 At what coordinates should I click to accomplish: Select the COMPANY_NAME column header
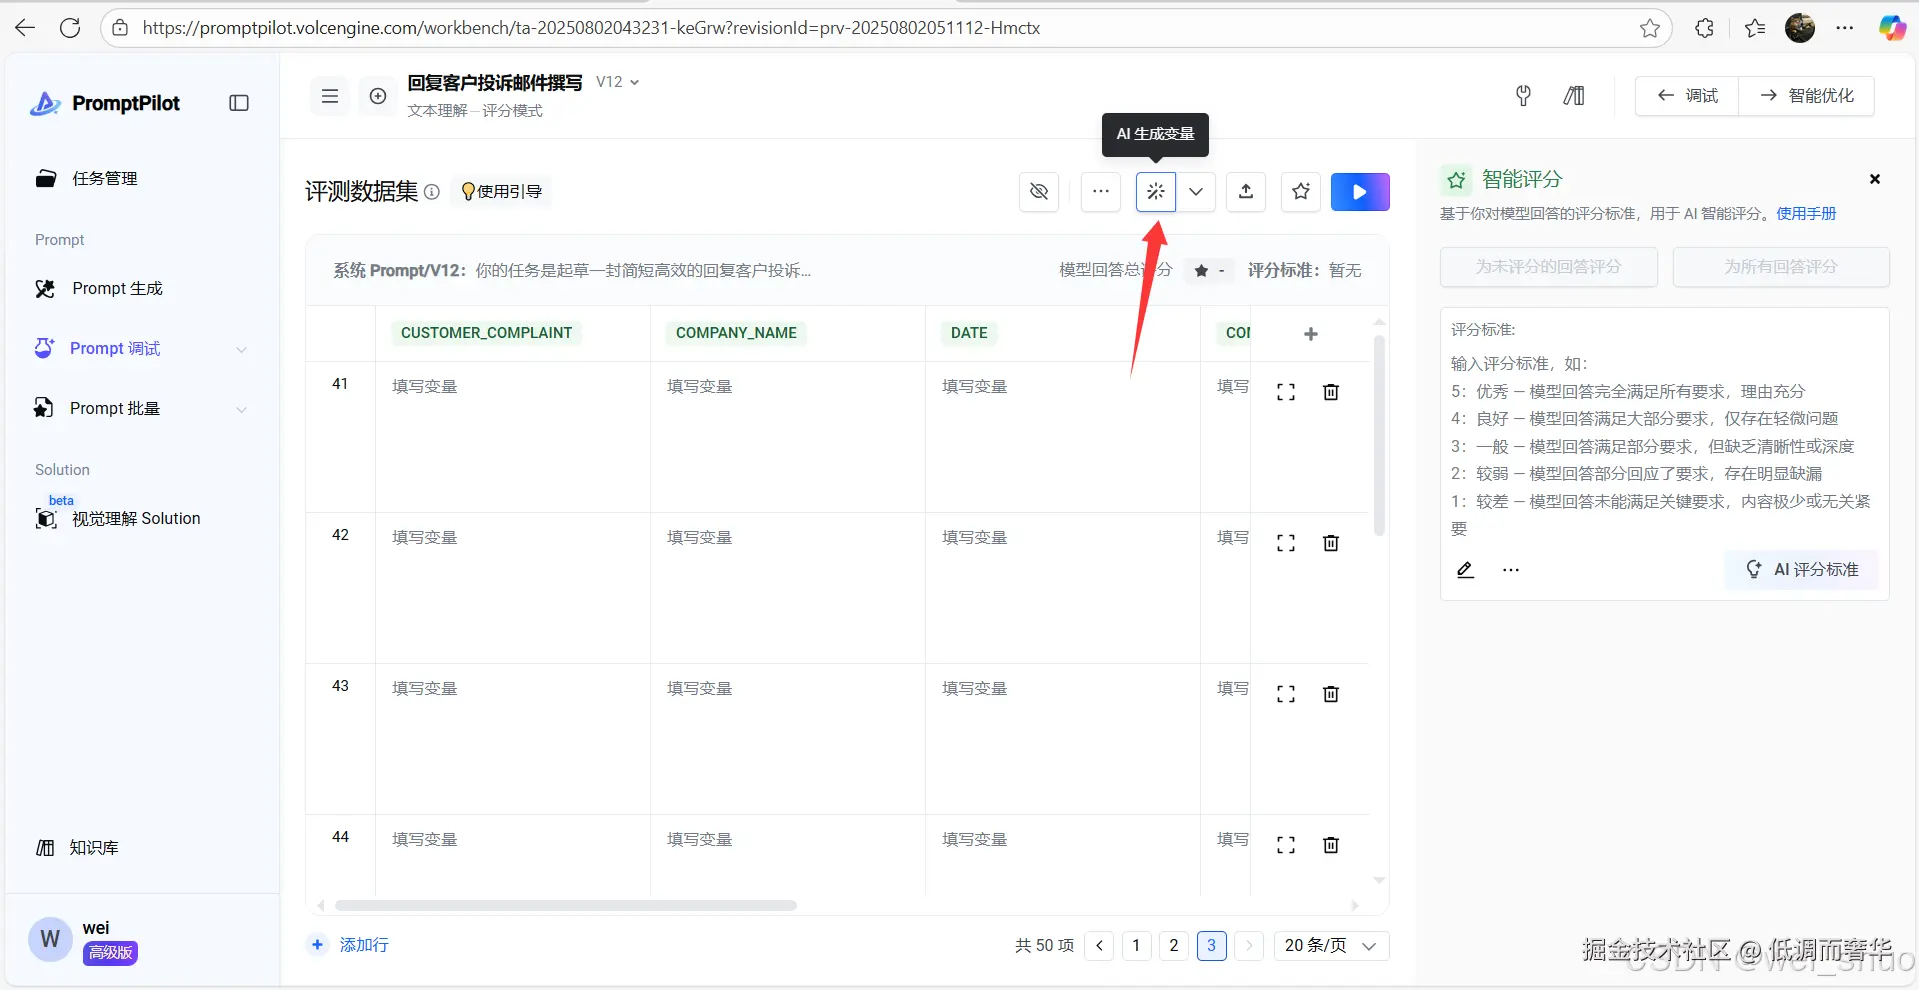tap(736, 333)
